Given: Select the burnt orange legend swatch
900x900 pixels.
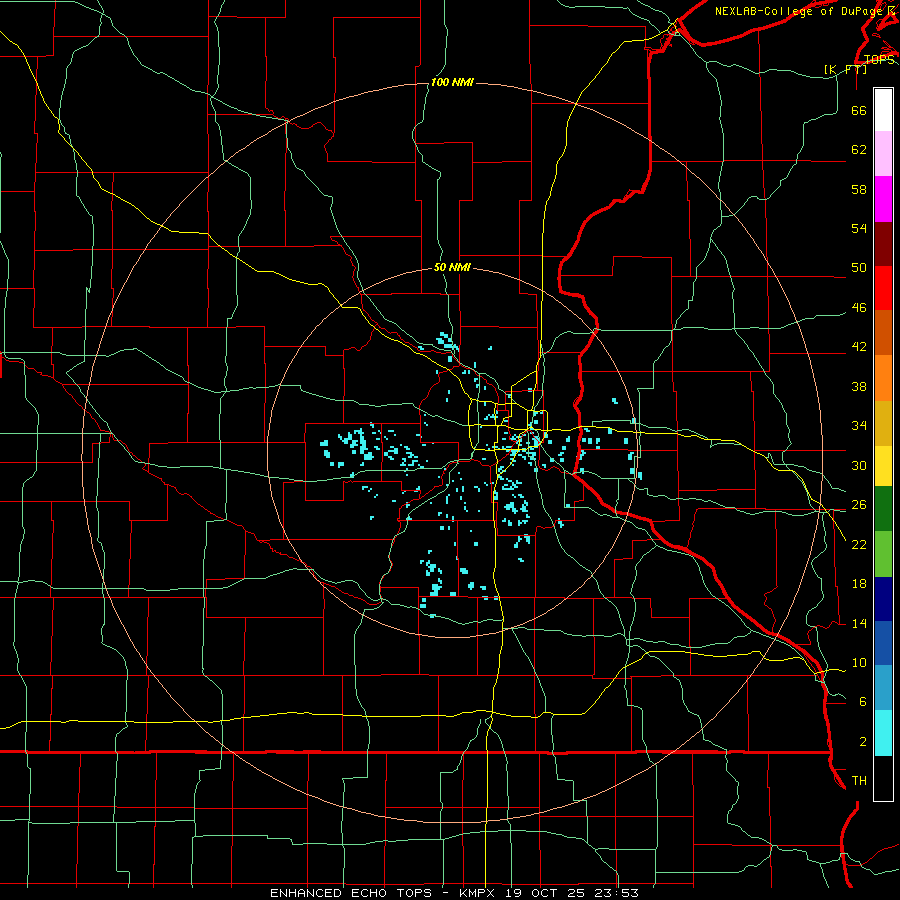Looking at the screenshot, I should [883, 332].
